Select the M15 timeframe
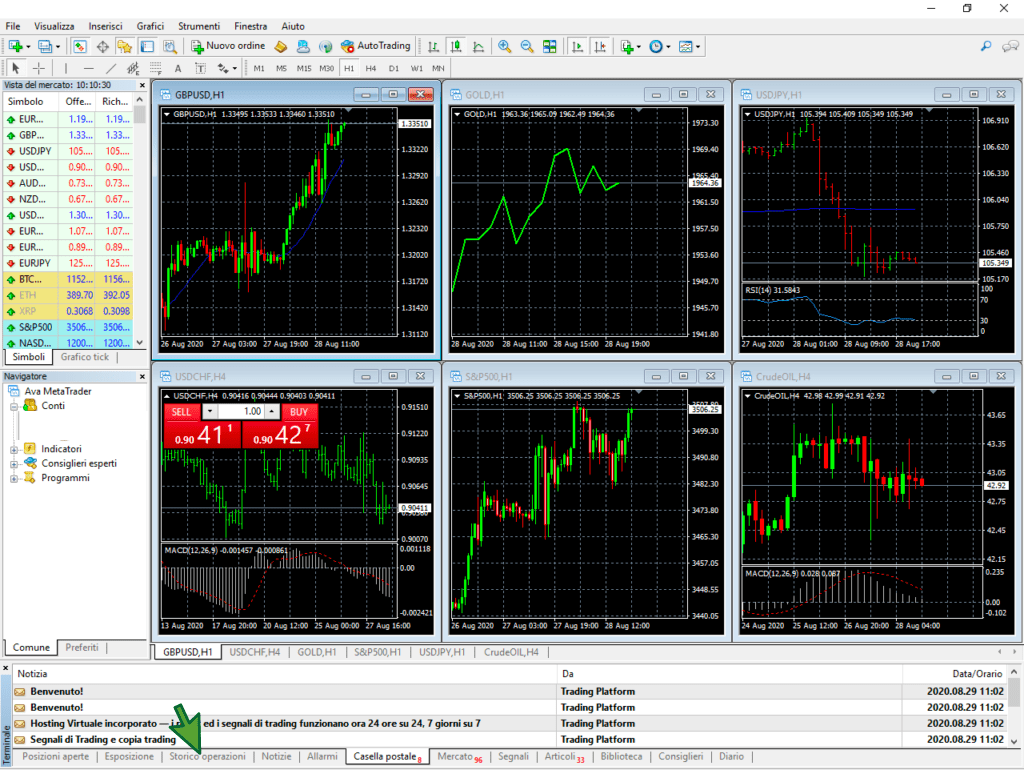 tap(304, 68)
